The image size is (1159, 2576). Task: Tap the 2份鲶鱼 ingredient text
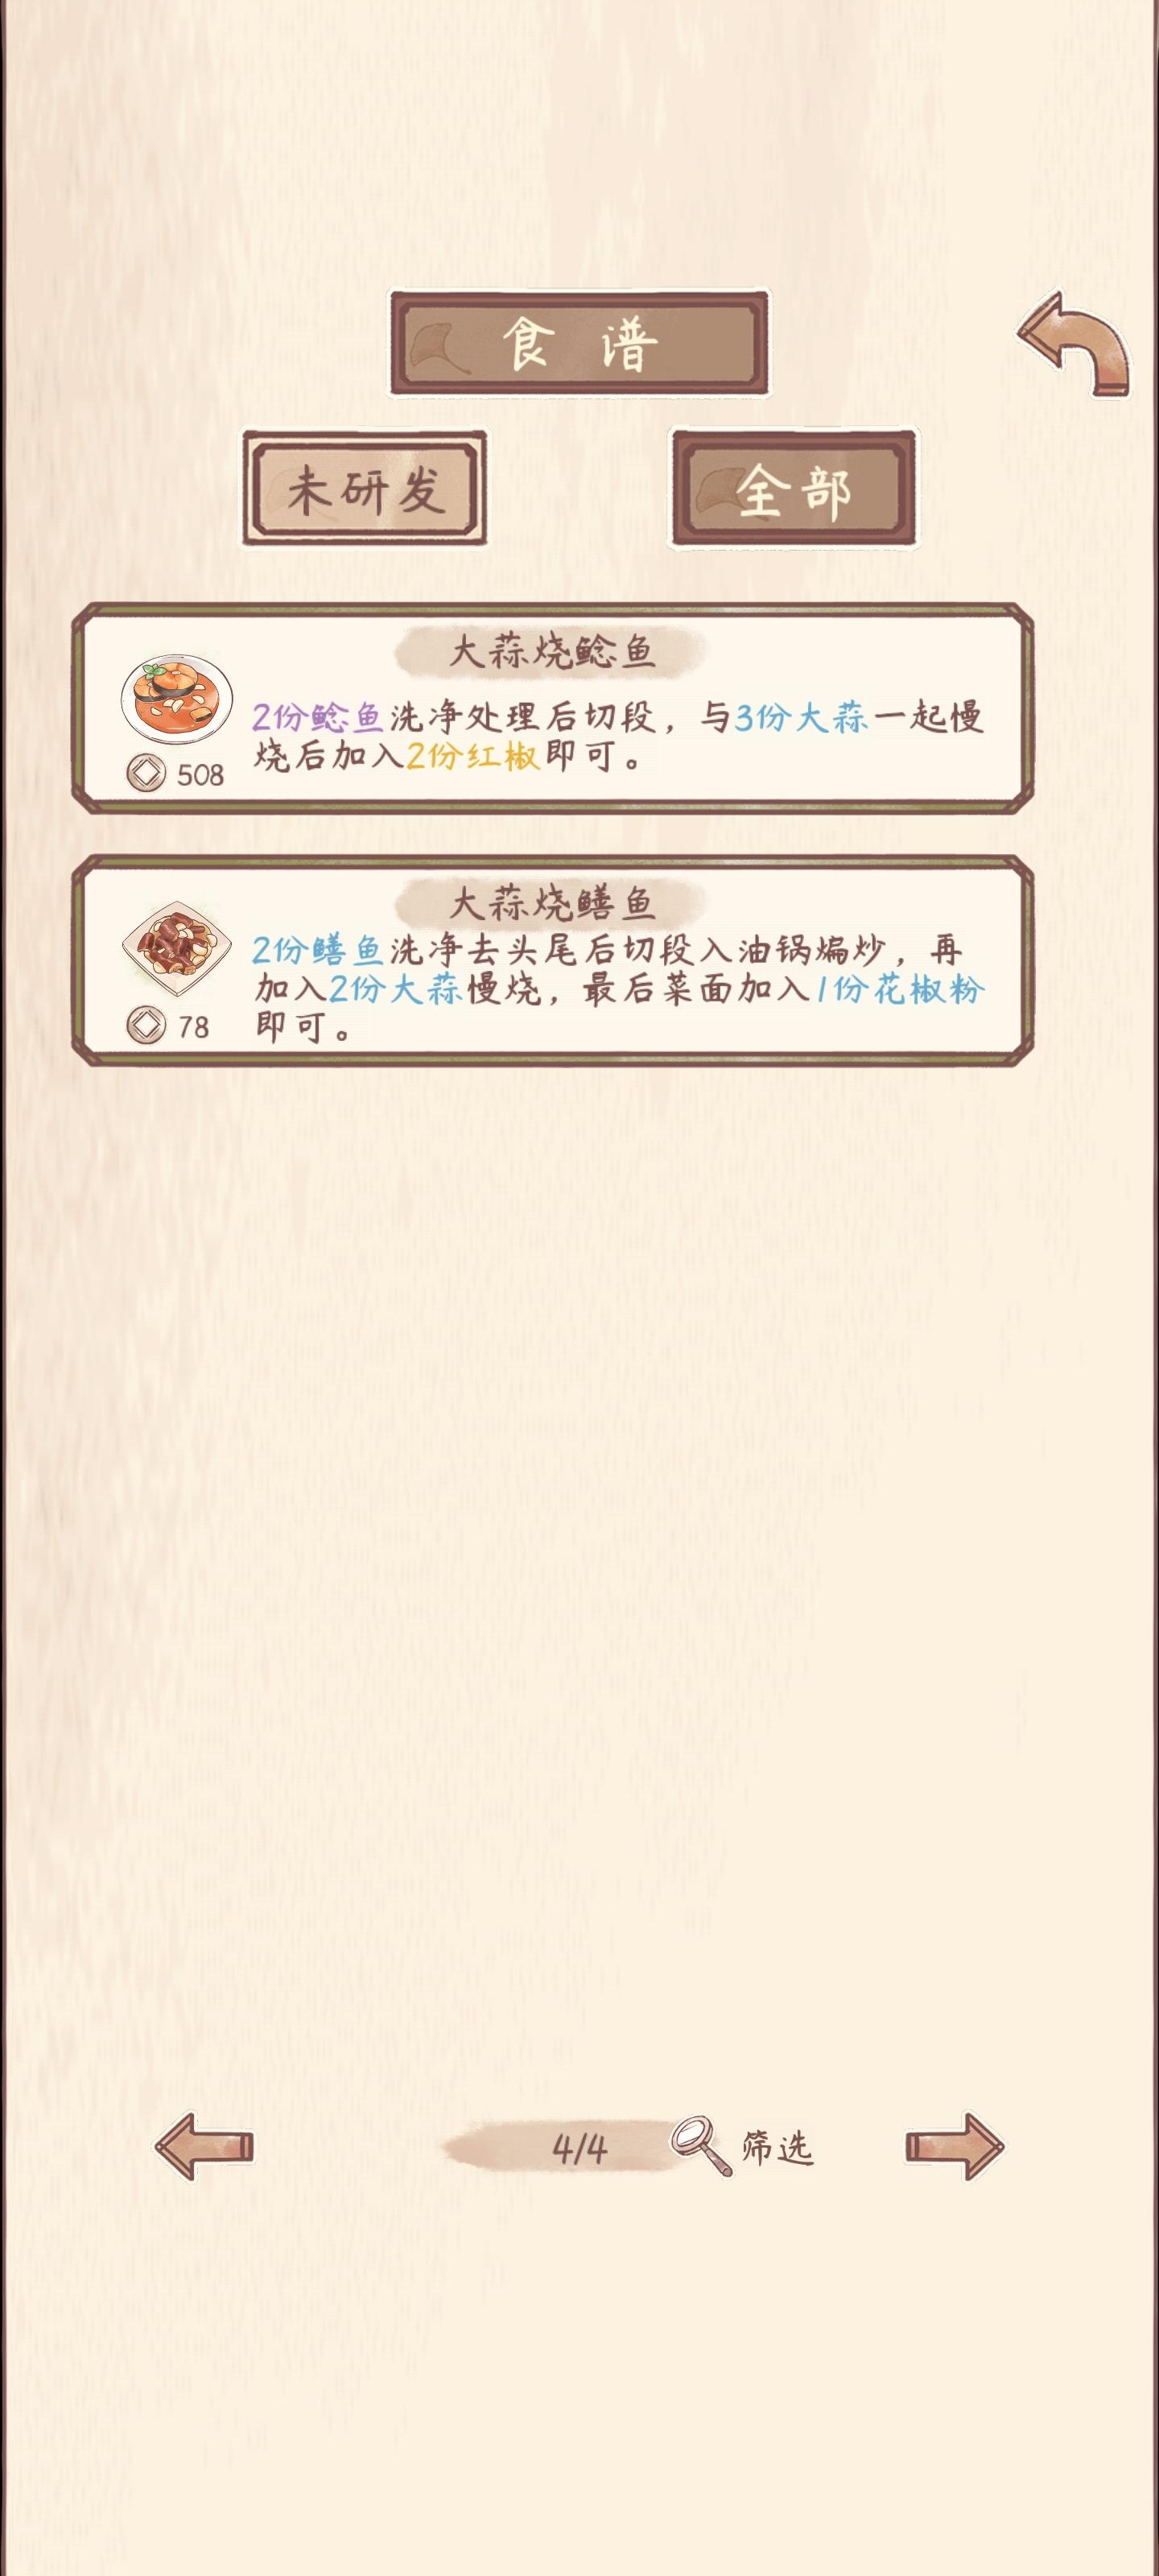(318, 717)
